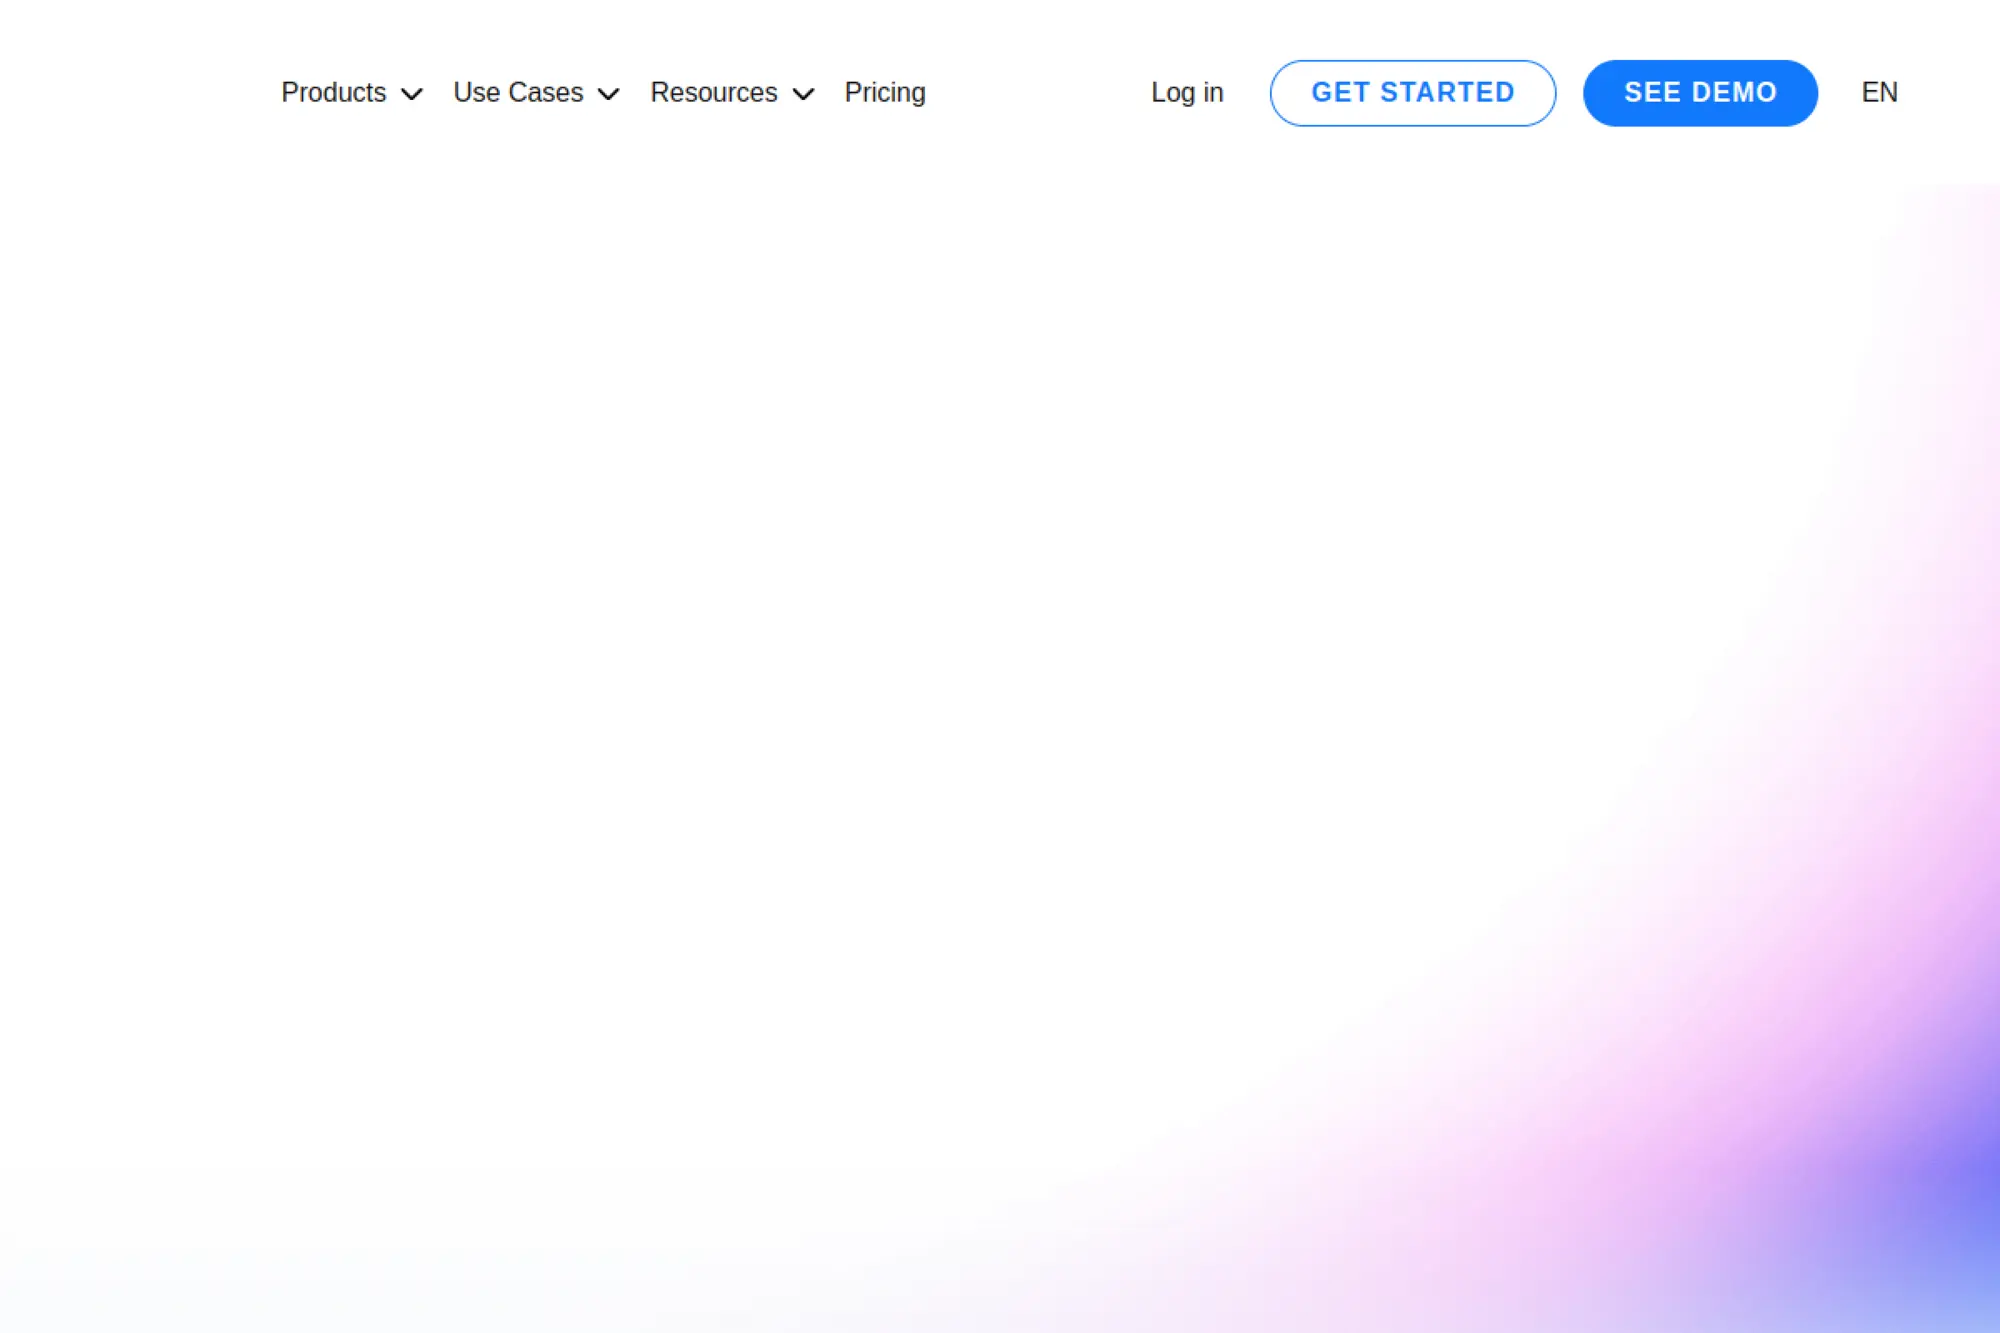The width and height of the screenshot is (2000, 1333).
Task: Select the Products navigation label
Action: (x=333, y=93)
